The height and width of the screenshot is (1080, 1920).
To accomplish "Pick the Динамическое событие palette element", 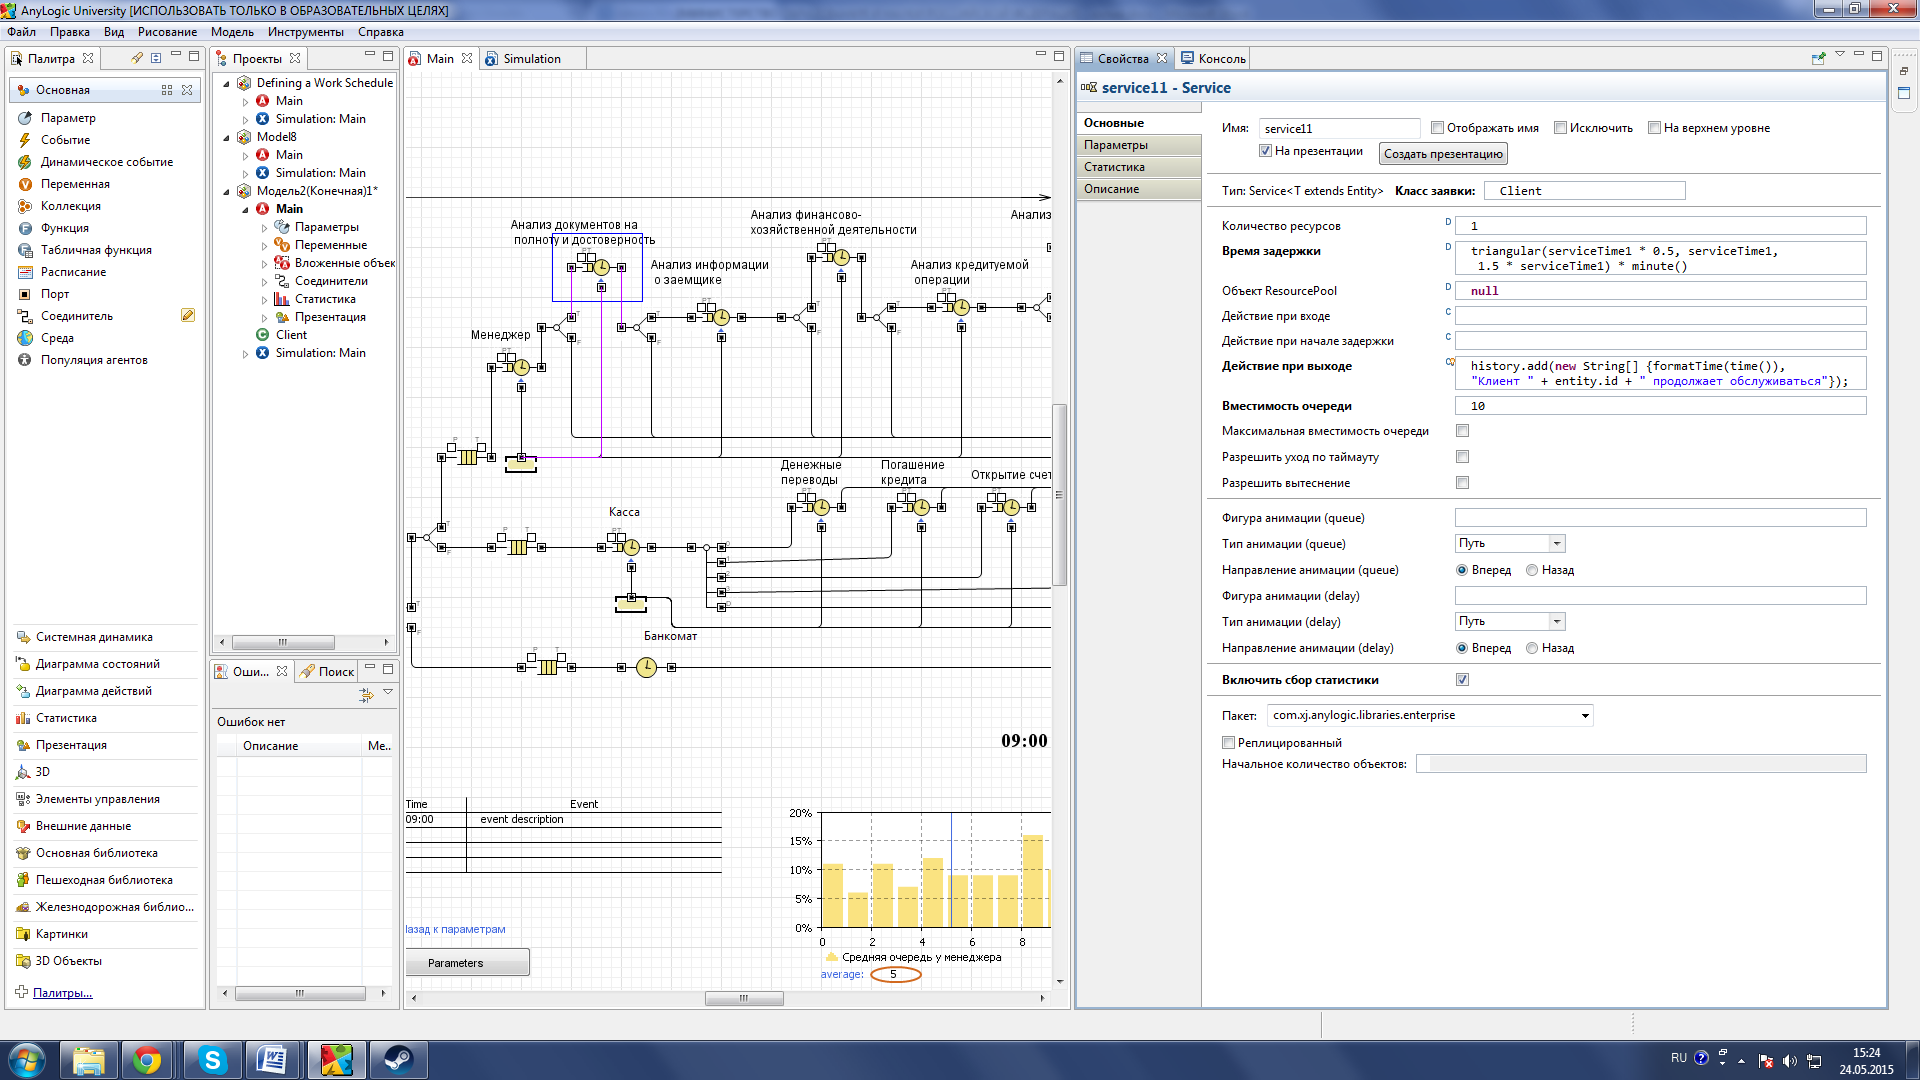I will click(x=106, y=162).
